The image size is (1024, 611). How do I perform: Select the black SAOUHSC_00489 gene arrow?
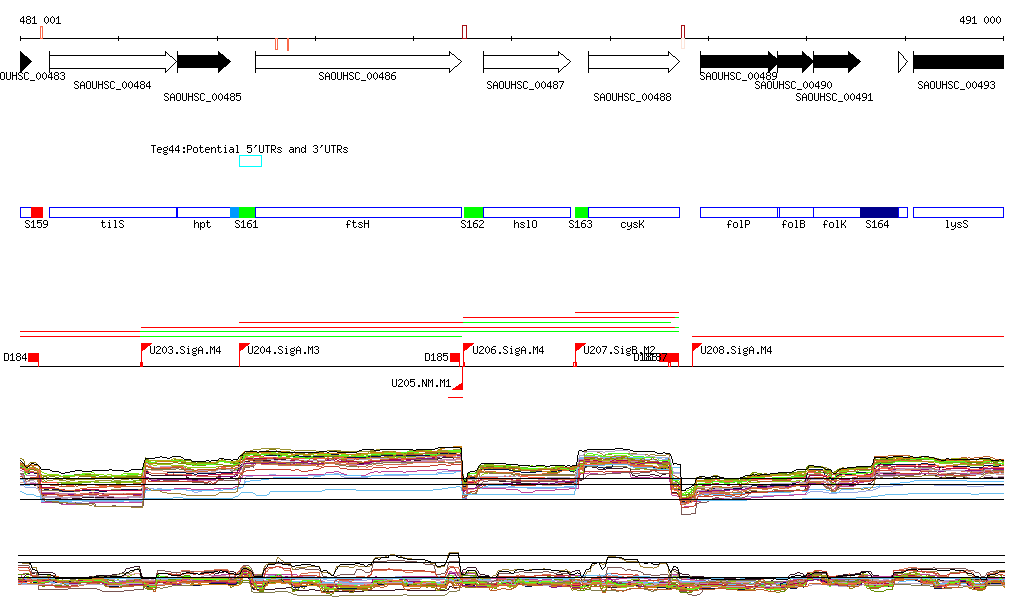(738, 62)
